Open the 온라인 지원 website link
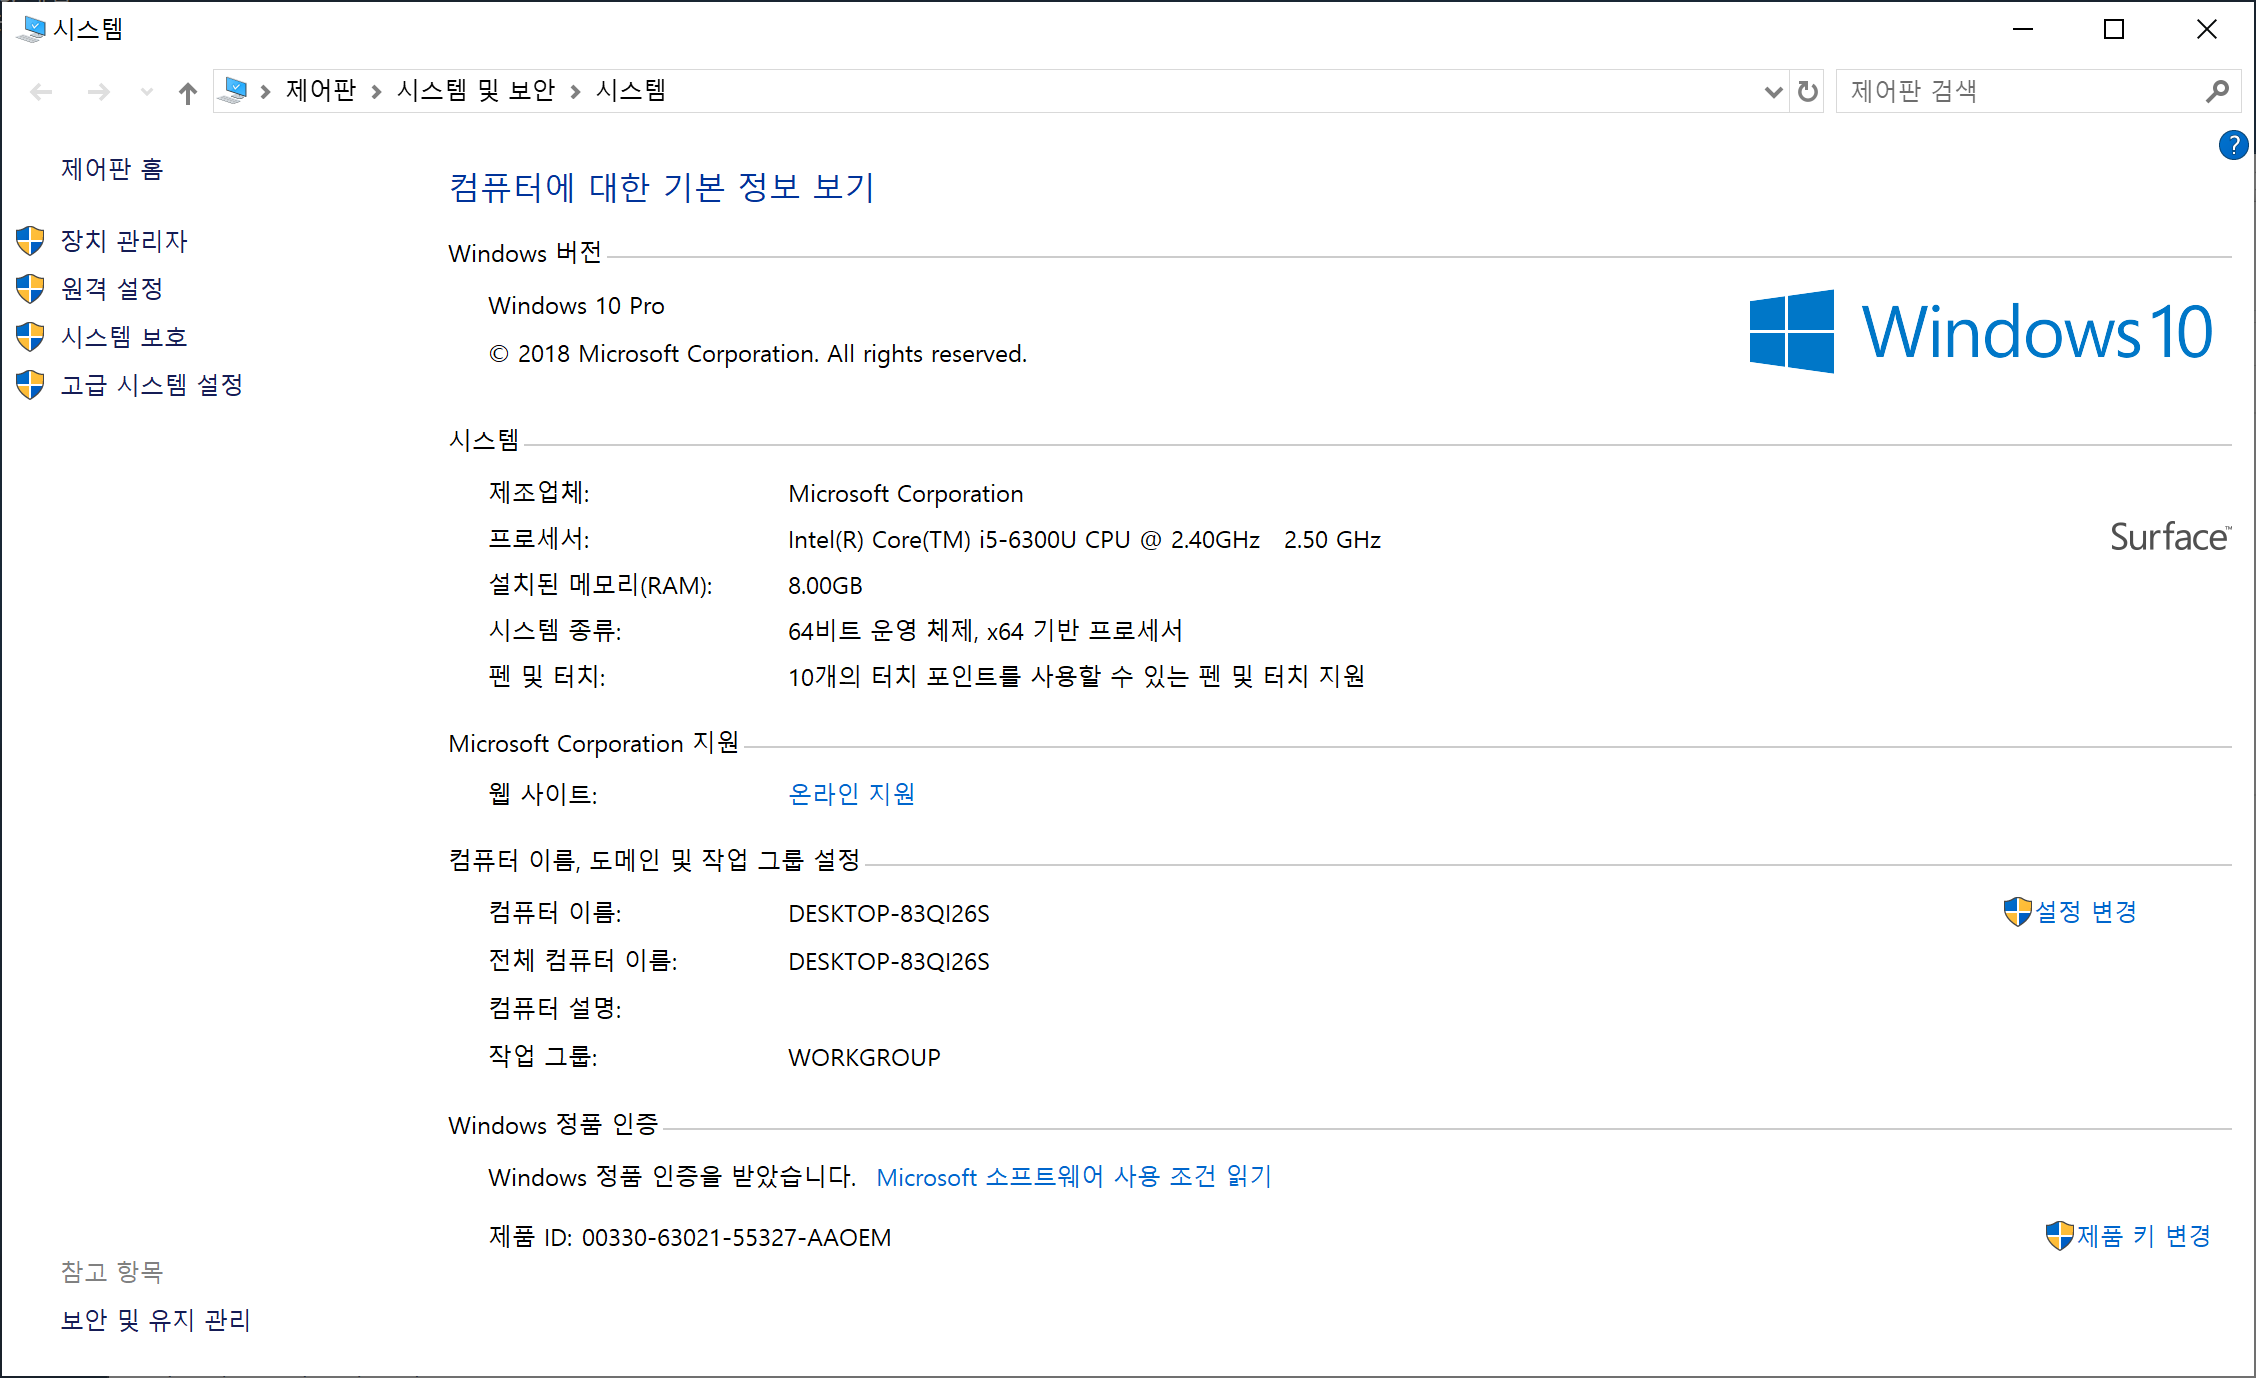2256x1378 pixels. tap(852, 794)
